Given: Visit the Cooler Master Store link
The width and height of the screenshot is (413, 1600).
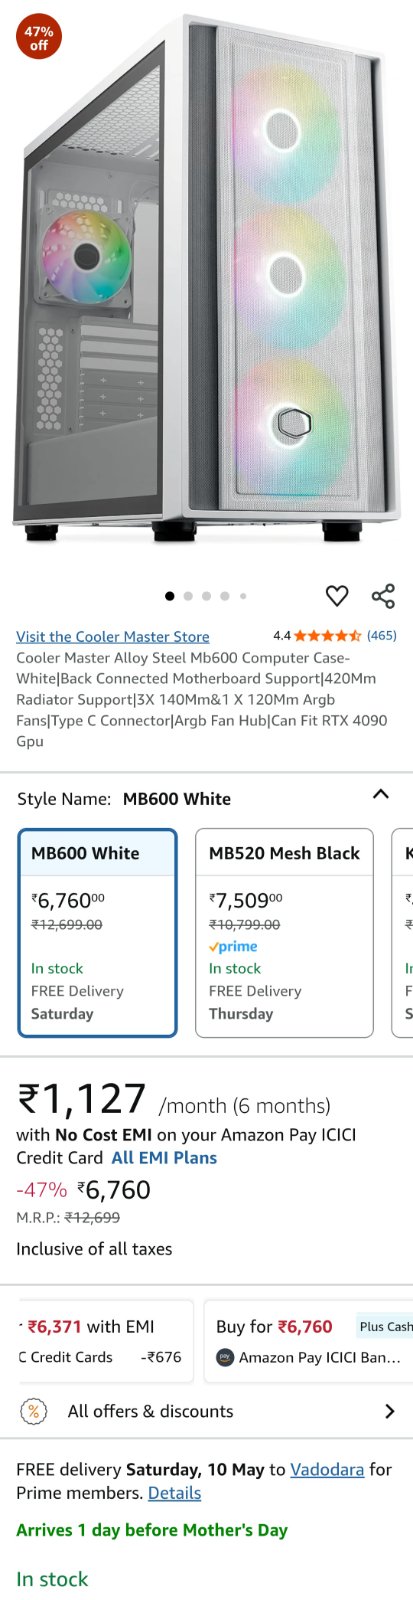Looking at the screenshot, I should click(x=113, y=636).
